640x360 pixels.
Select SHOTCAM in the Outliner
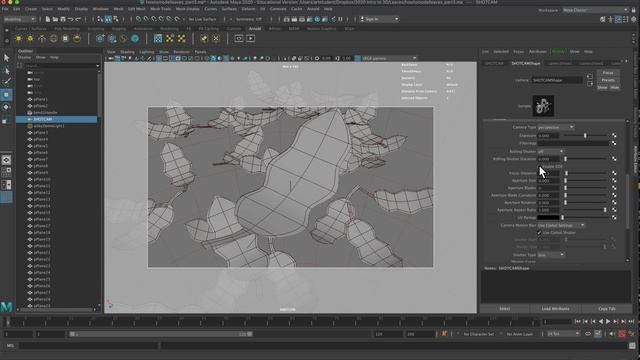[57, 119]
